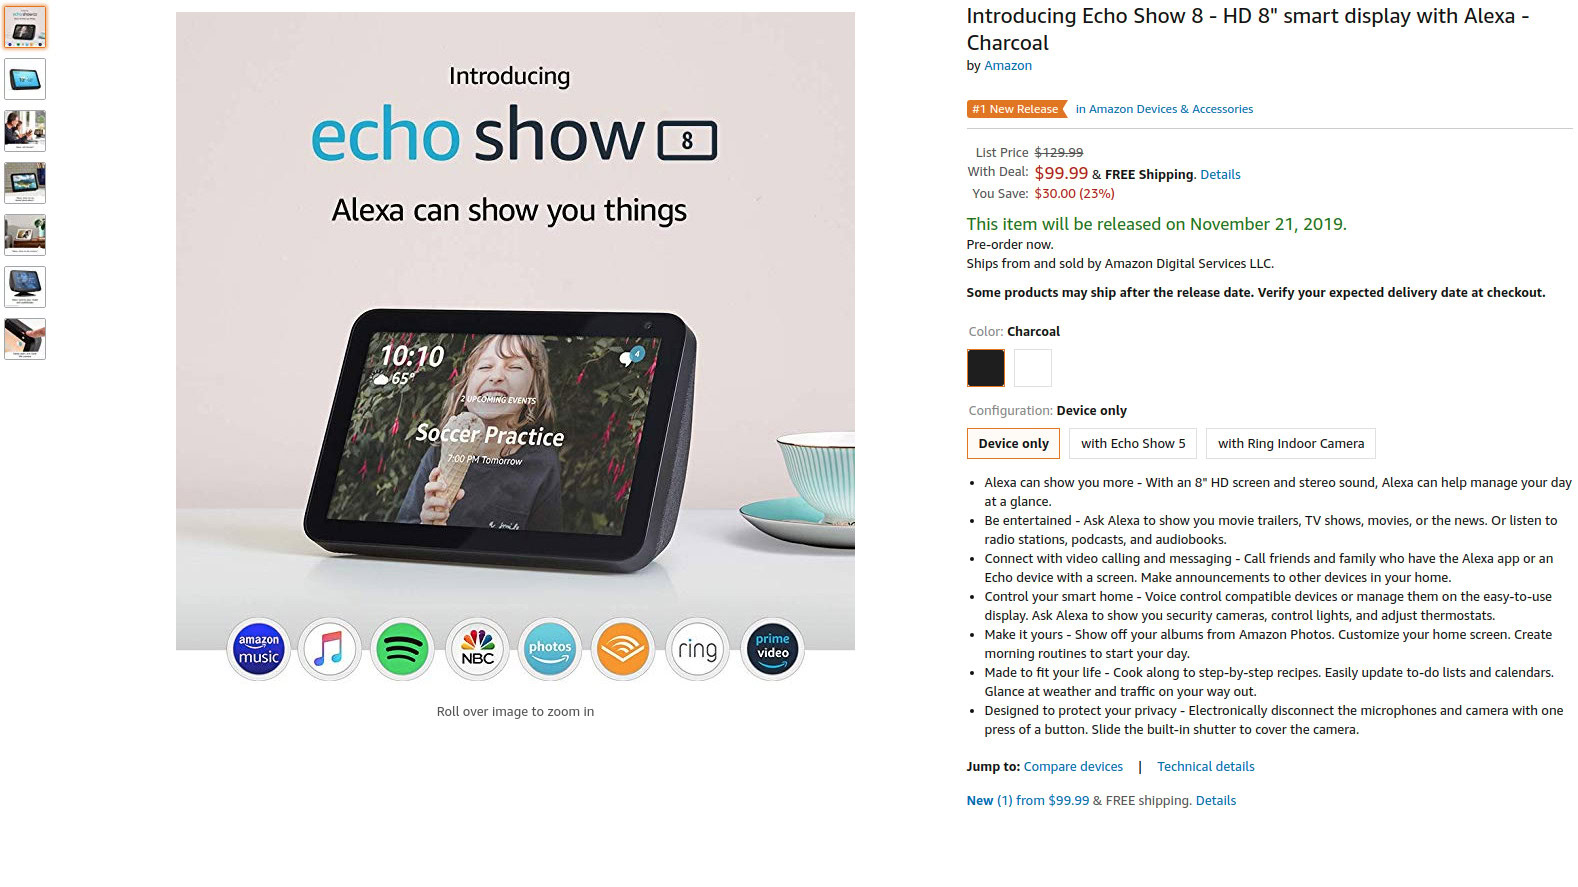
Task: Open Amazon Devices & Accessories category link
Action: point(1164,109)
